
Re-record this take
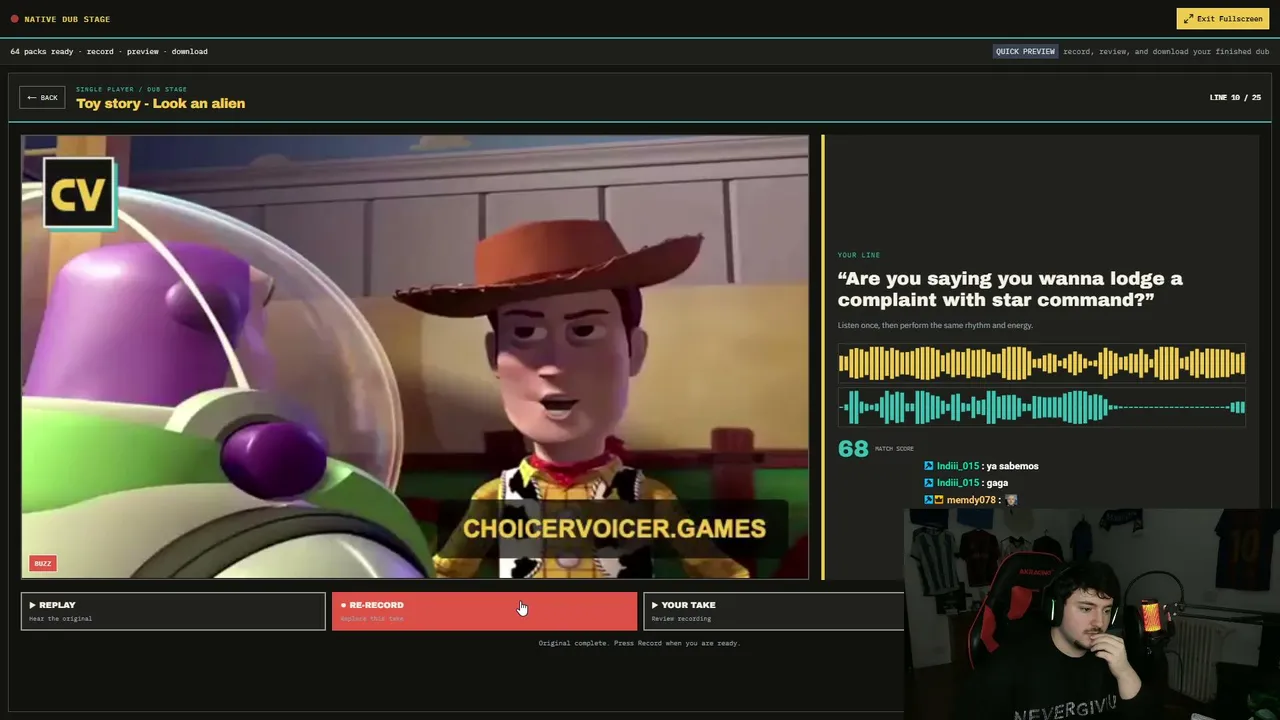coord(484,611)
